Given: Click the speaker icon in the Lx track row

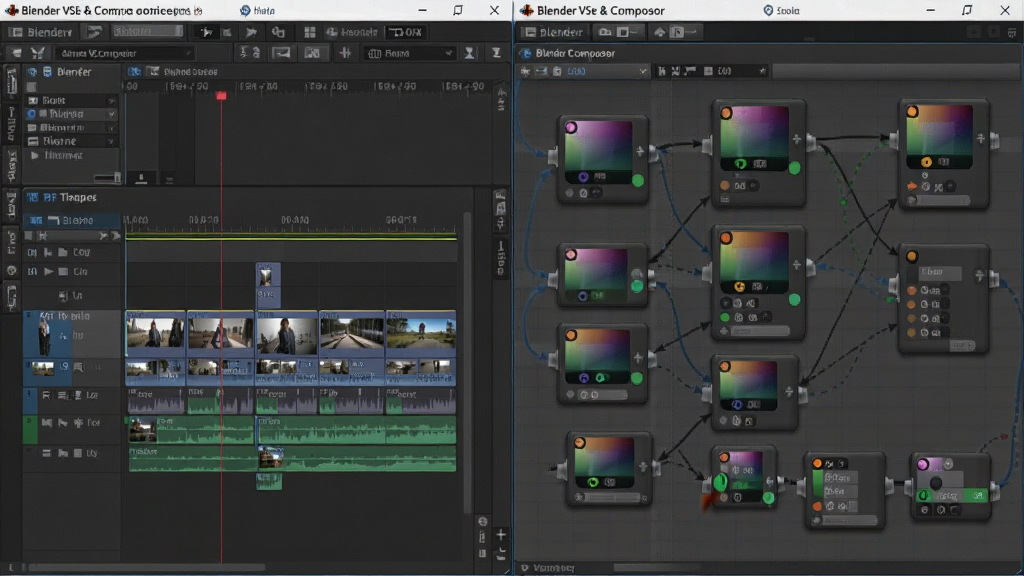Looking at the screenshot, I should click(63, 296).
